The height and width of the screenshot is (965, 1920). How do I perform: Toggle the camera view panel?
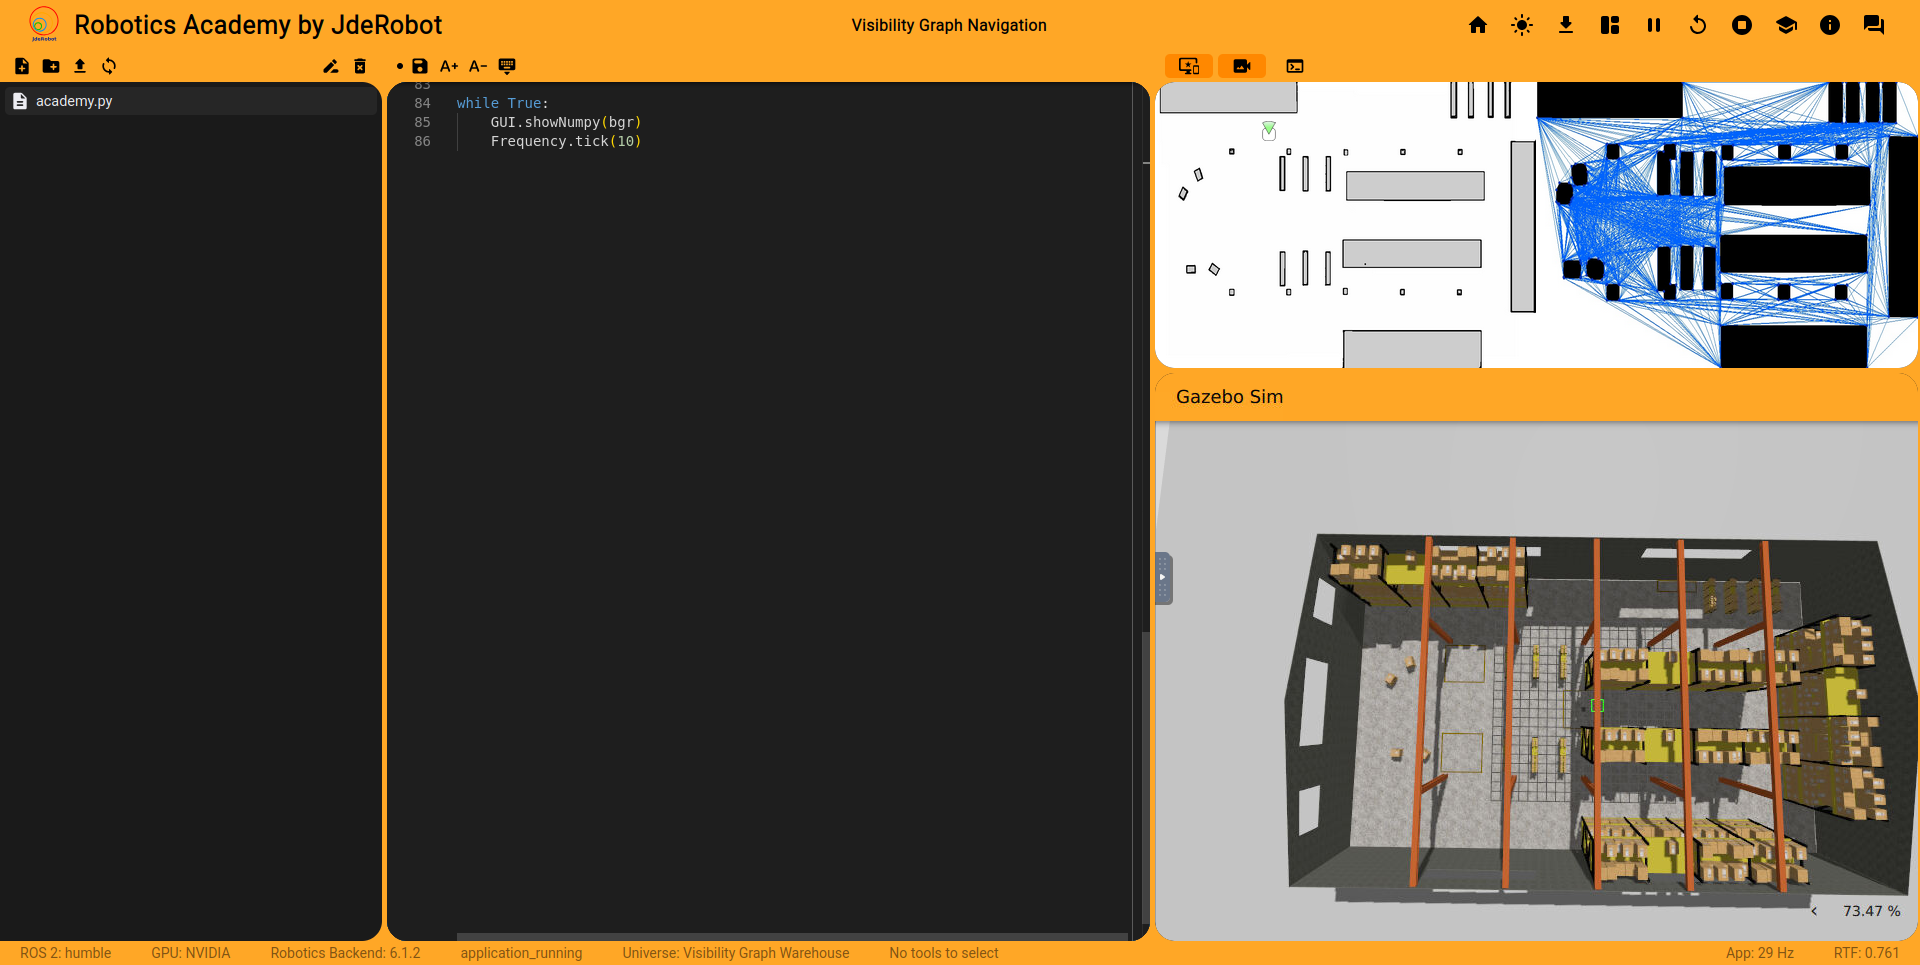1242,66
